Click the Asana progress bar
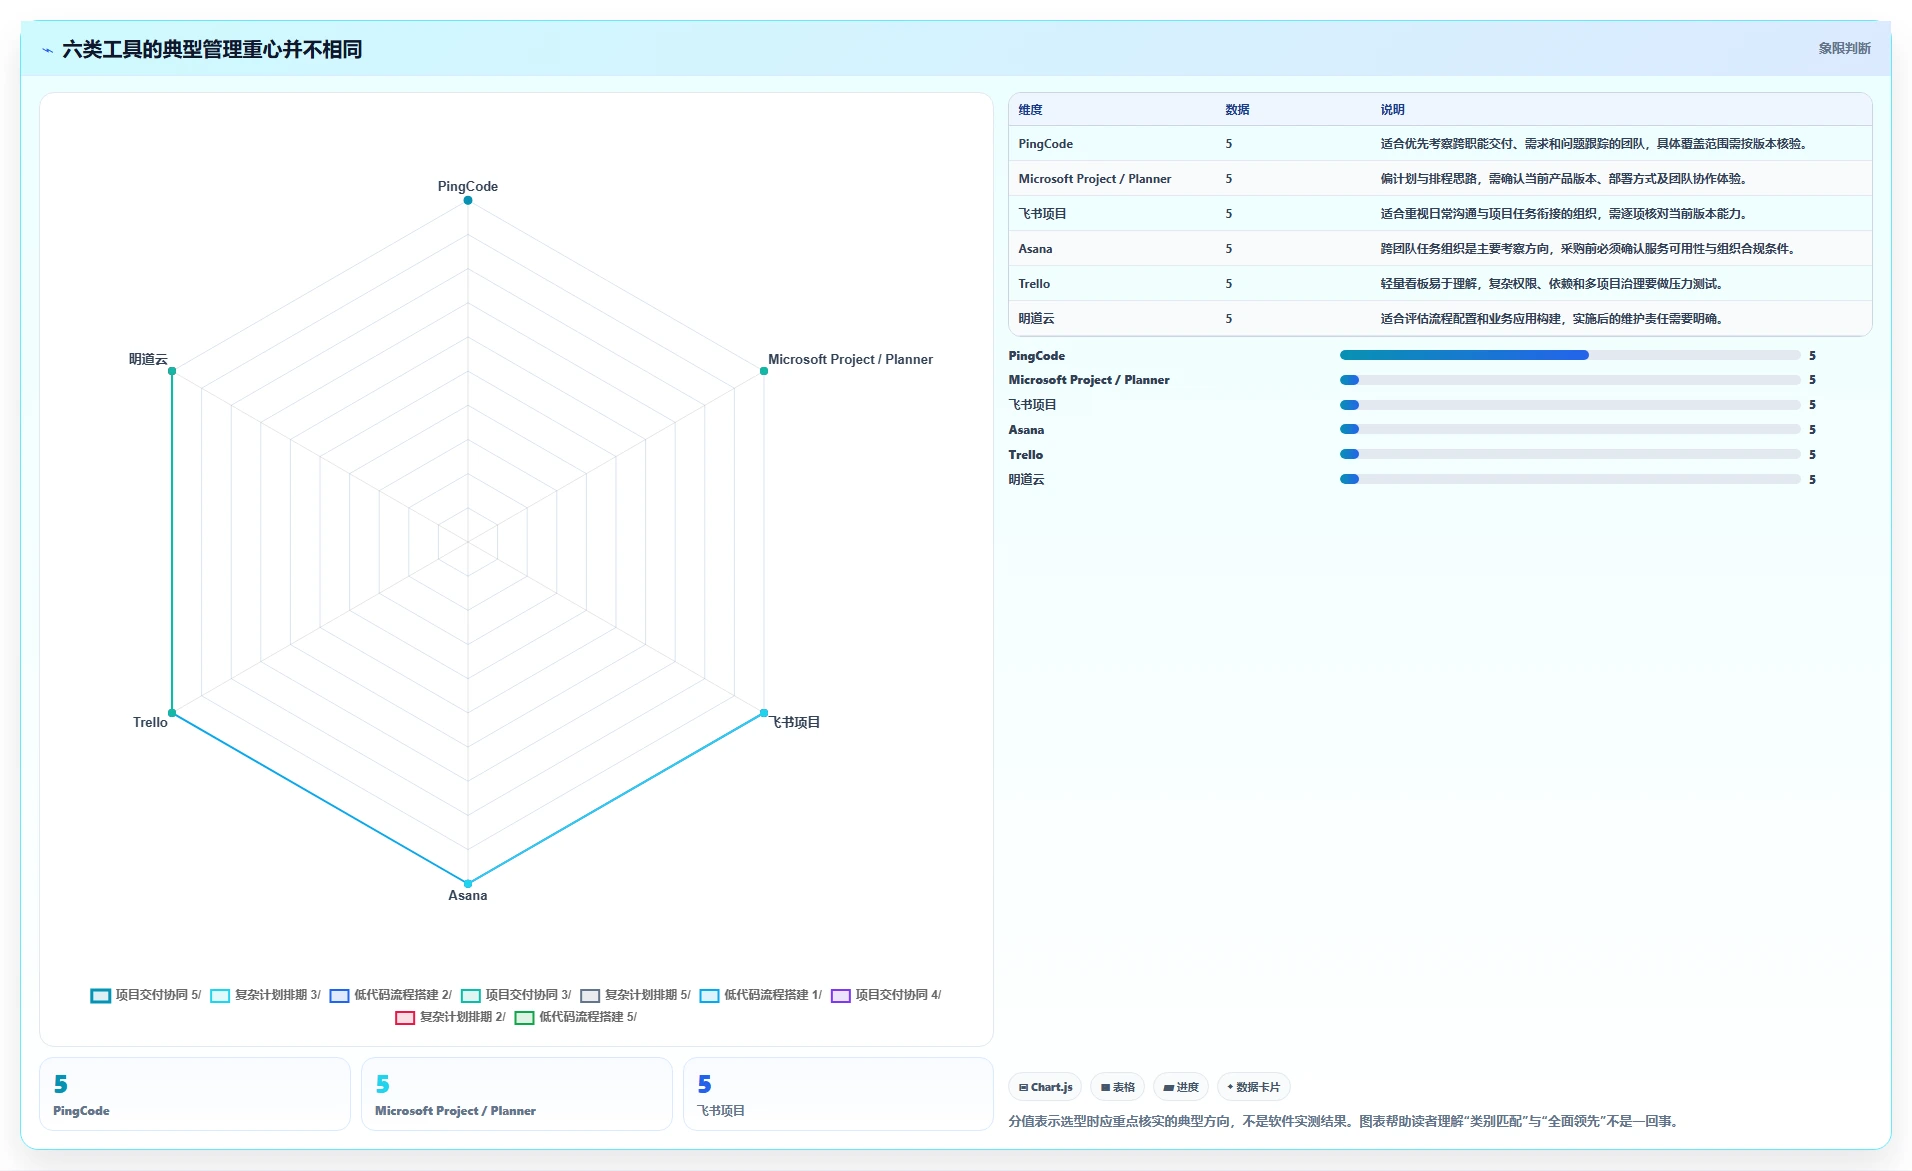 point(1569,429)
